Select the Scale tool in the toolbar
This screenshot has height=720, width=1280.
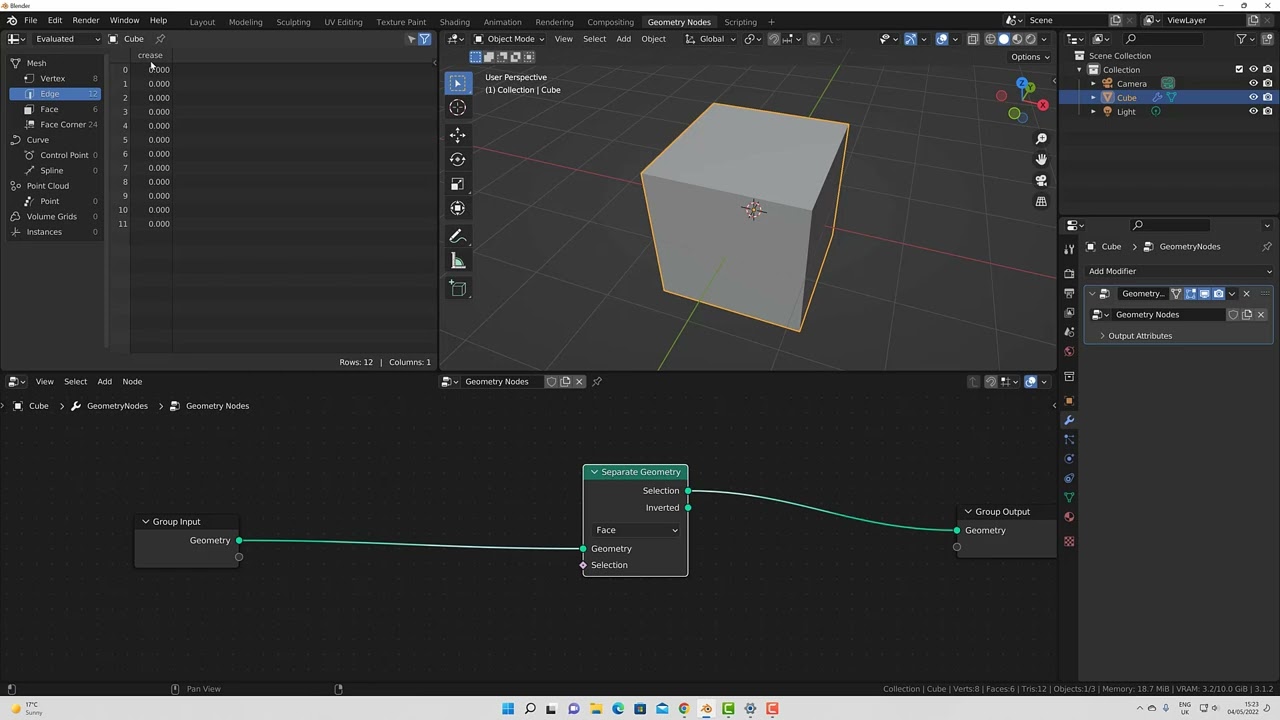[x=457, y=184]
